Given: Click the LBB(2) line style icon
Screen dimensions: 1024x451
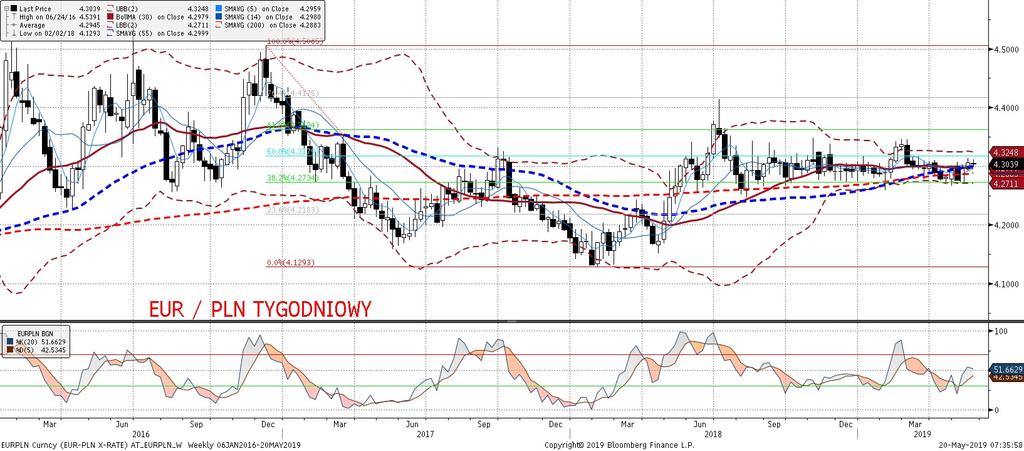Looking at the screenshot, I should (x=110, y=25).
